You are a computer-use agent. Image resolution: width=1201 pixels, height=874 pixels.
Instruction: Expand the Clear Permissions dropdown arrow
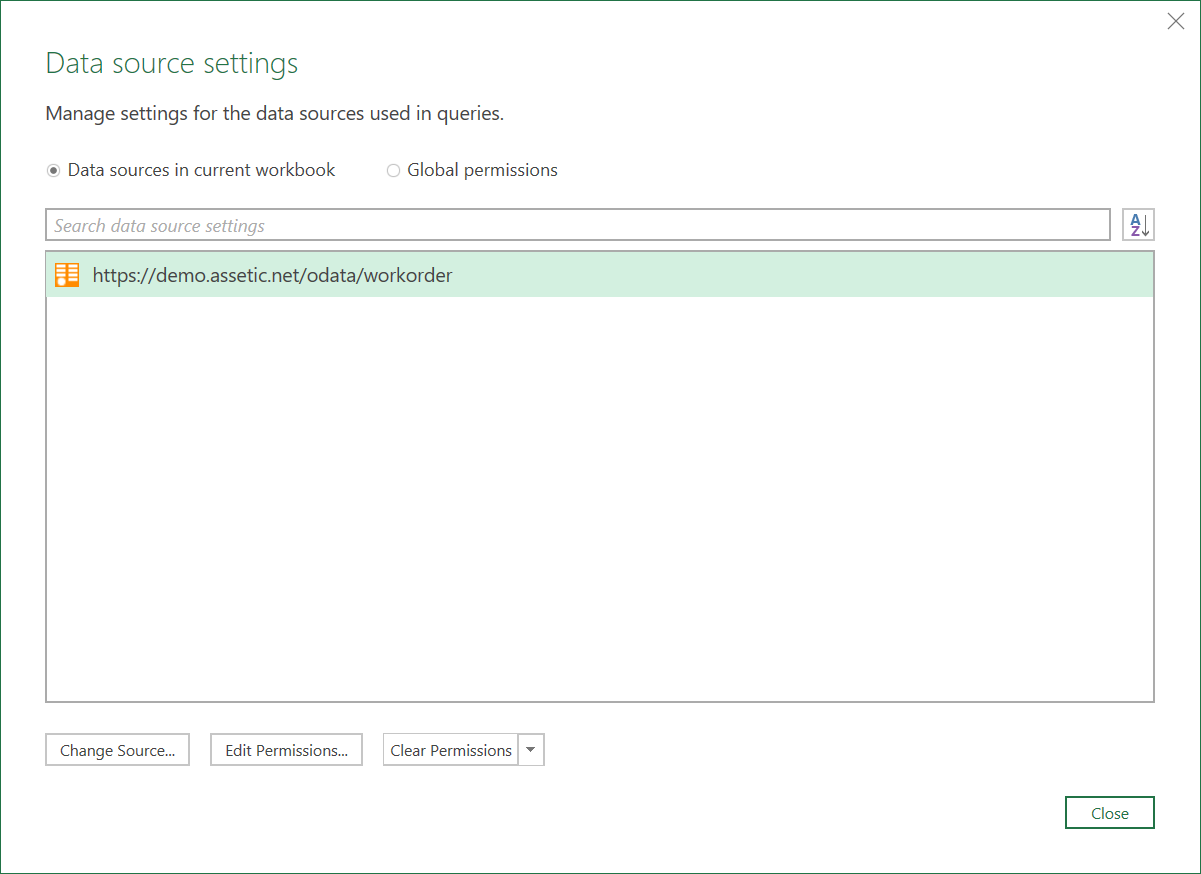click(531, 750)
